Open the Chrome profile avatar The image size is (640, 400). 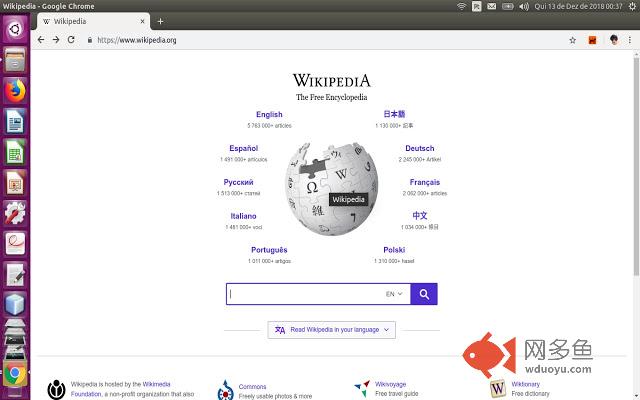click(x=613, y=40)
